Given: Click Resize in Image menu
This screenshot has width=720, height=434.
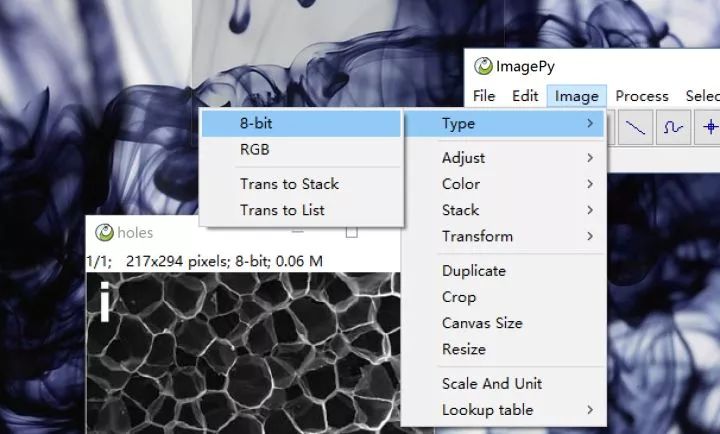Looking at the screenshot, I should pyautogui.click(x=504, y=349).
